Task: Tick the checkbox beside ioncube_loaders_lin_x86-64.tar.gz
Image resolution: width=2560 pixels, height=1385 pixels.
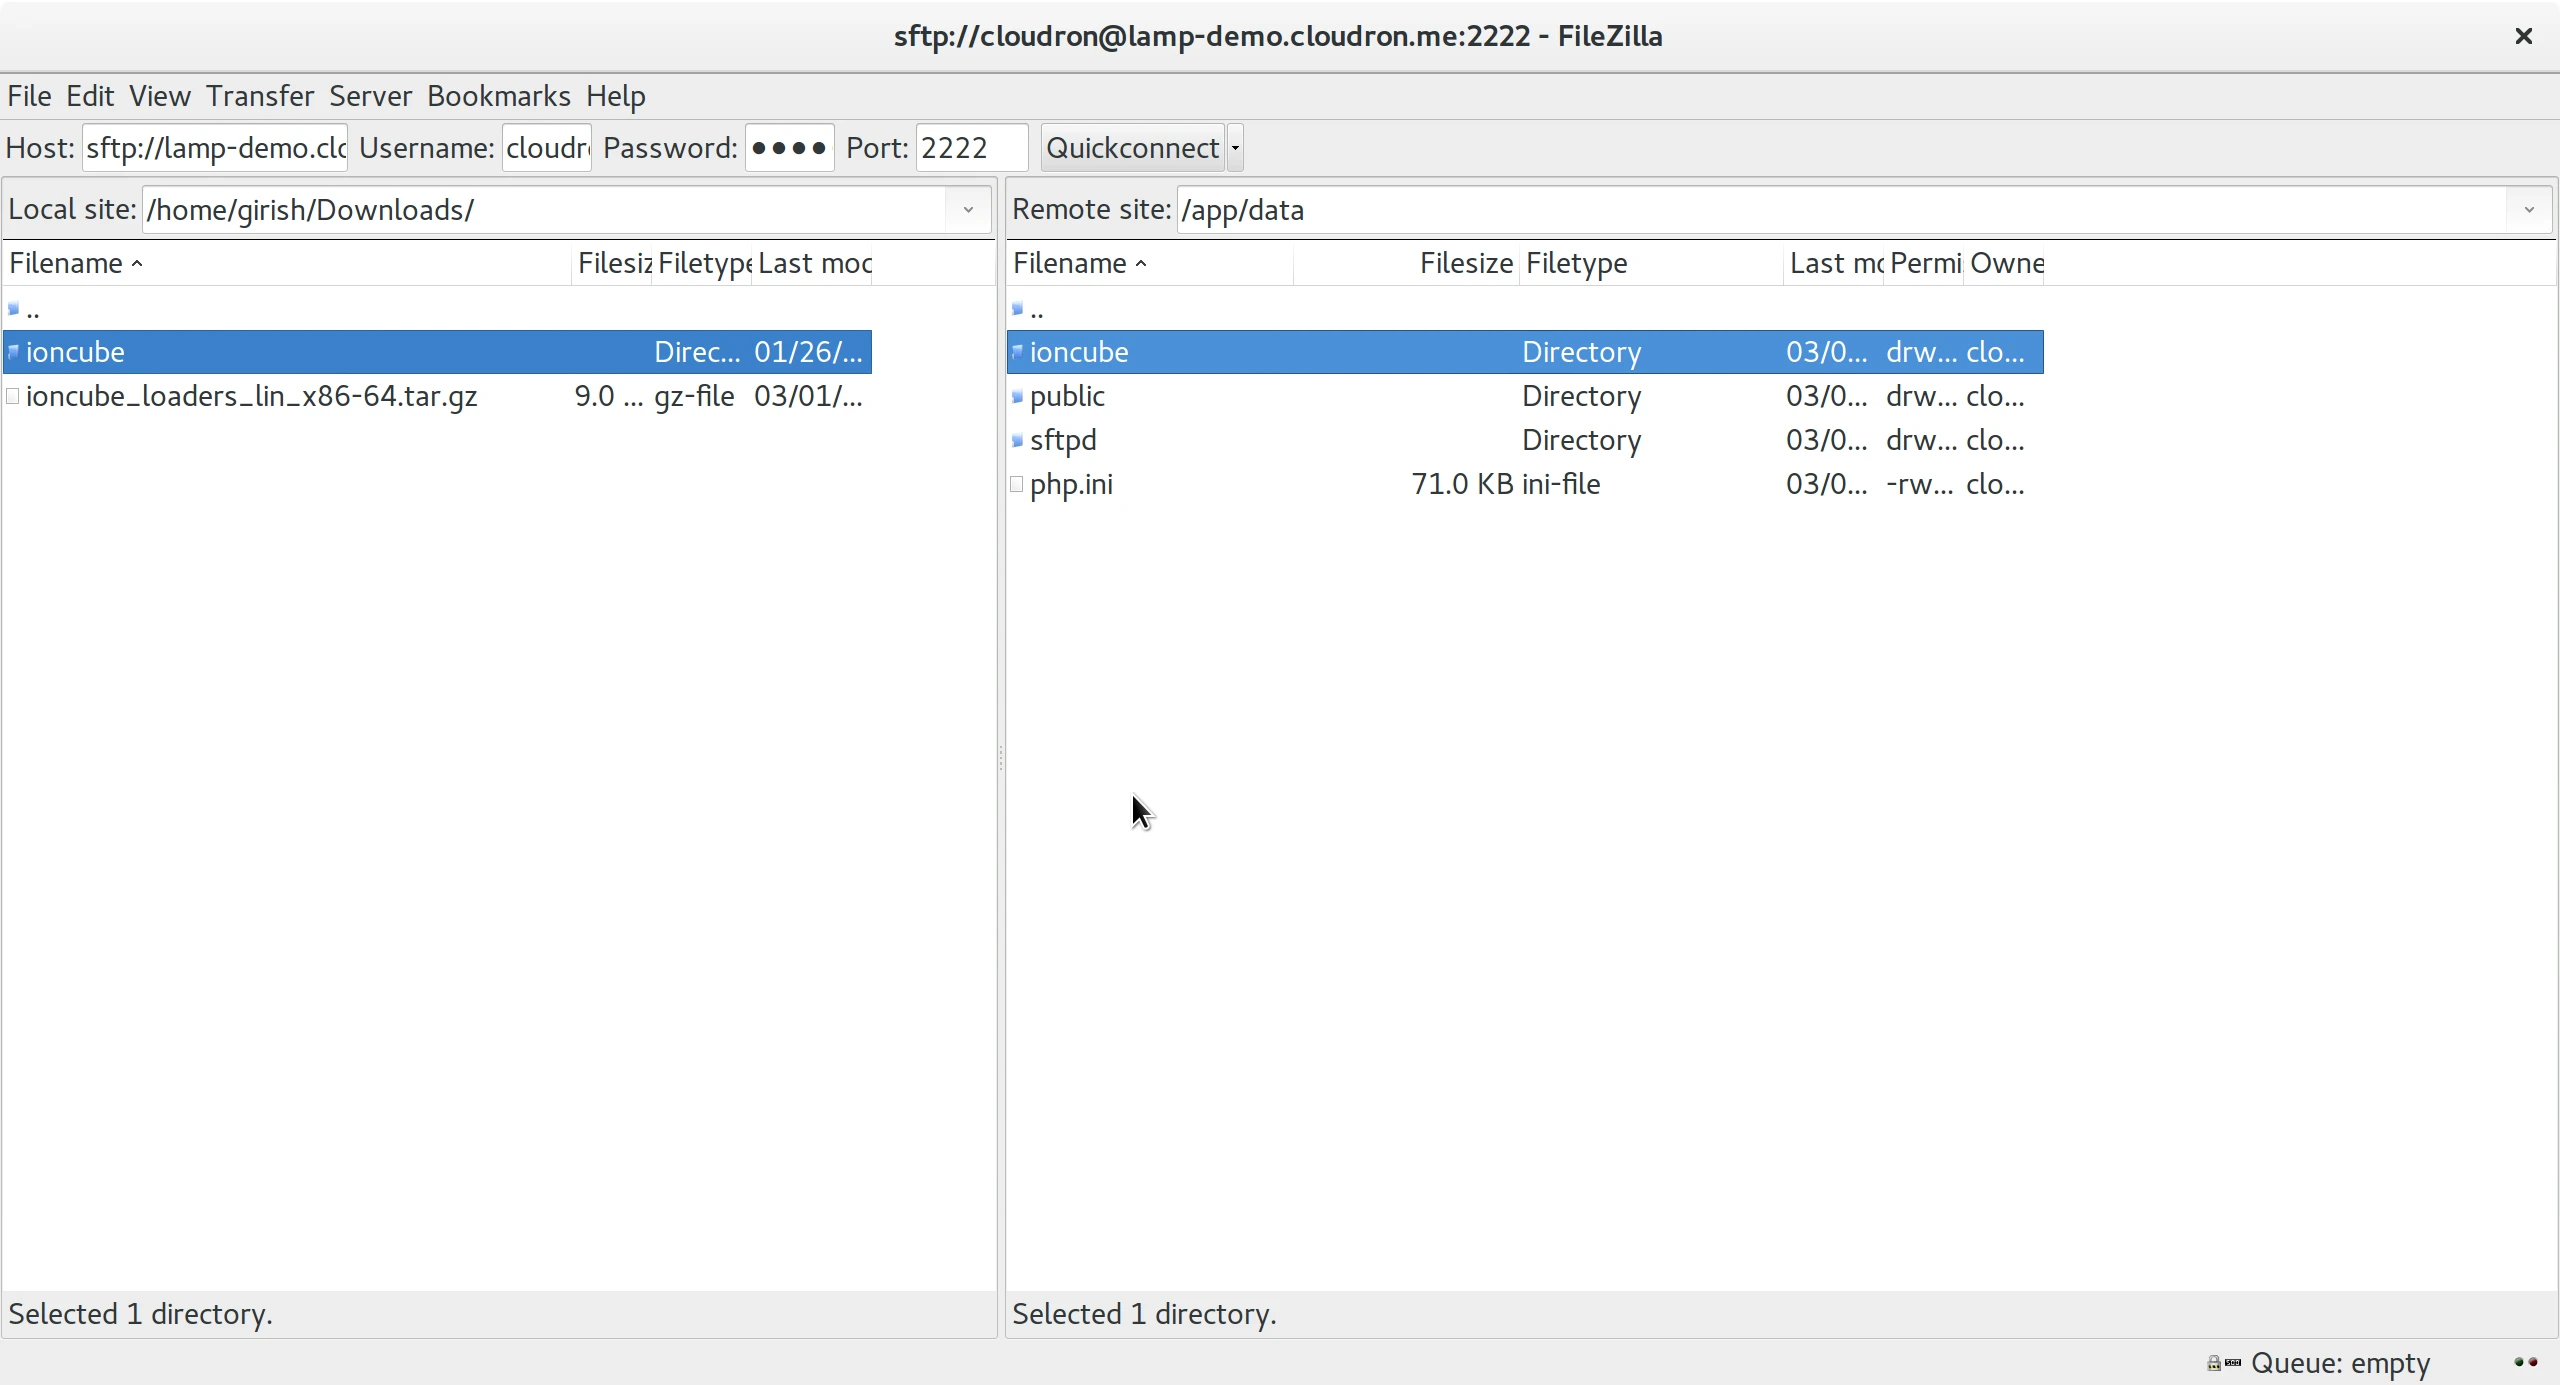Action: point(15,396)
